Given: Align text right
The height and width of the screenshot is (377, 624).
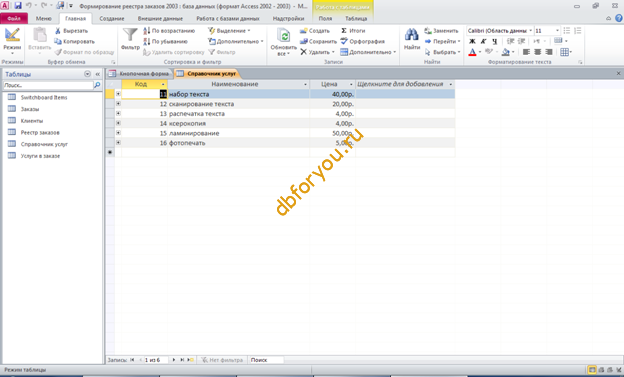Looking at the screenshot, I should (549, 52).
